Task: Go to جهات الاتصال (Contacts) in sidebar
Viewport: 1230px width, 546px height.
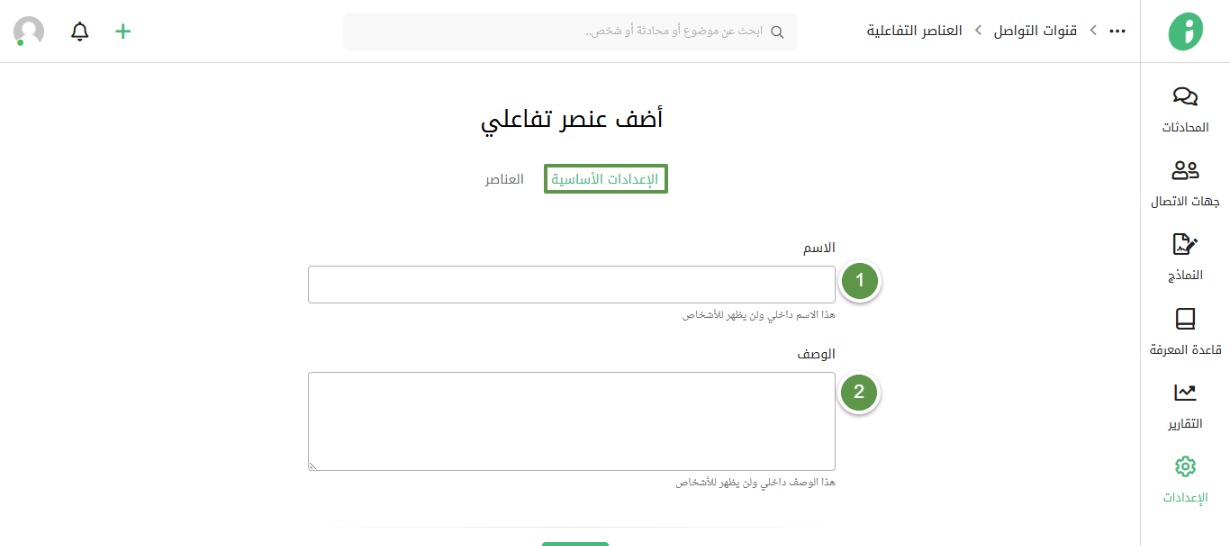Action: (x=1185, y=171)
